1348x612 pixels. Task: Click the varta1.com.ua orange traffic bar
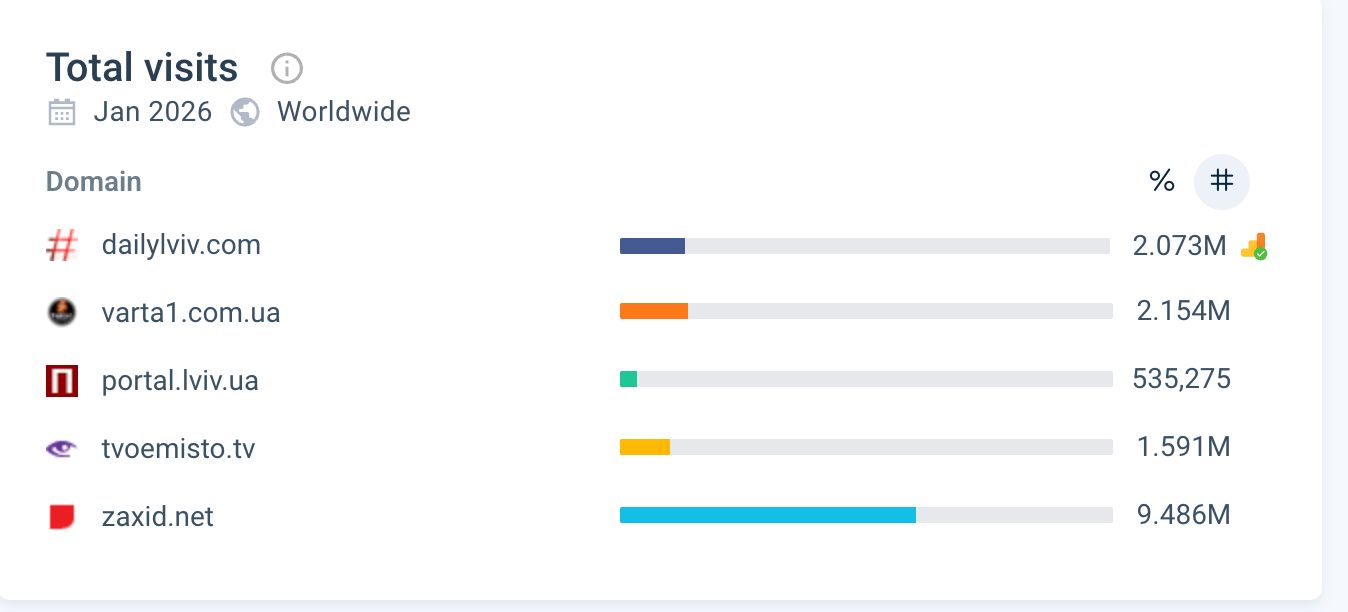pyautogui.click(x=654, y=311)
